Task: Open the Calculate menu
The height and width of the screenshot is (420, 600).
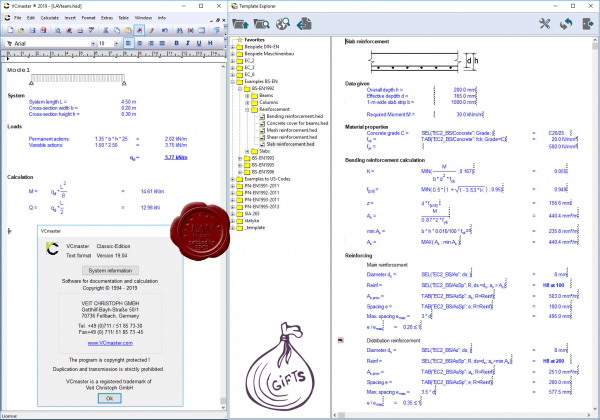Action: point(50,18)
